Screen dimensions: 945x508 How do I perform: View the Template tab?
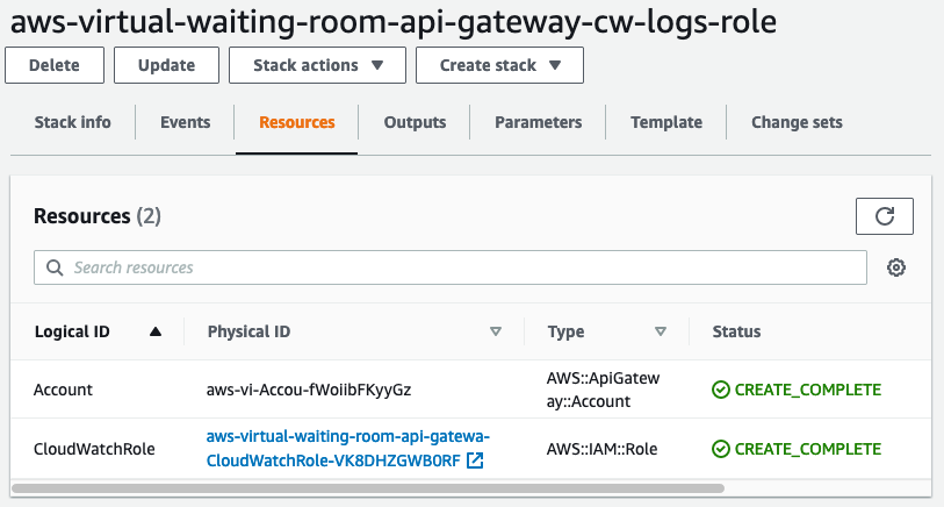pyautogui.click(x=666, y=123)
